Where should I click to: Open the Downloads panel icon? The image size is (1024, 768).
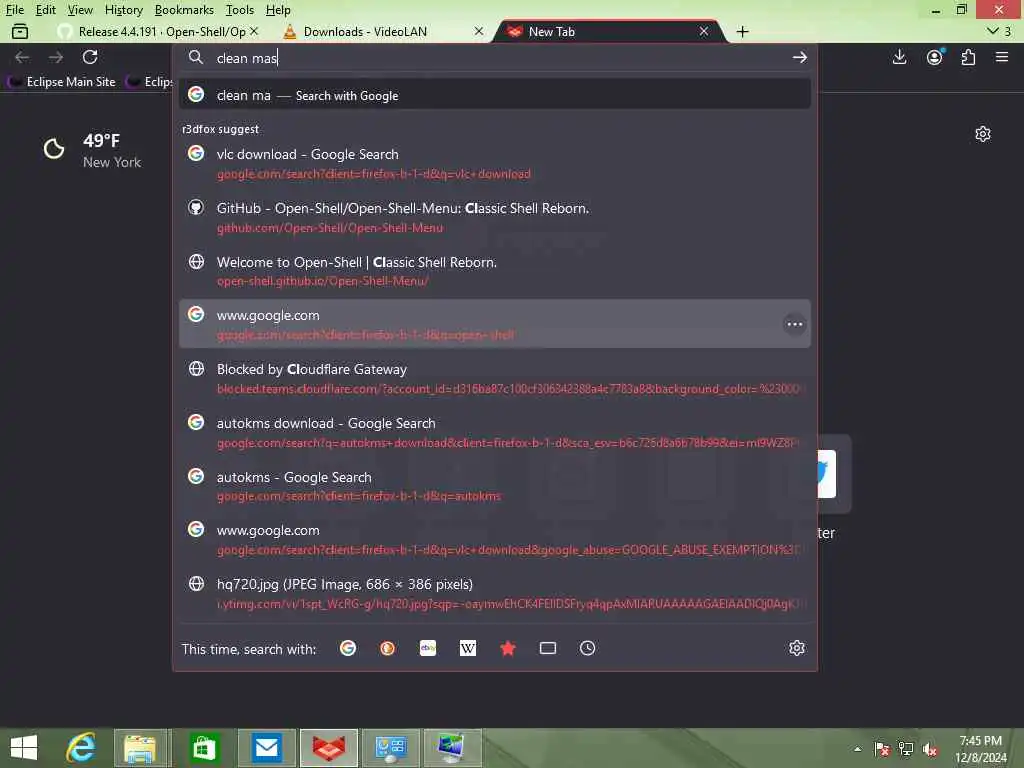[899, 57]
